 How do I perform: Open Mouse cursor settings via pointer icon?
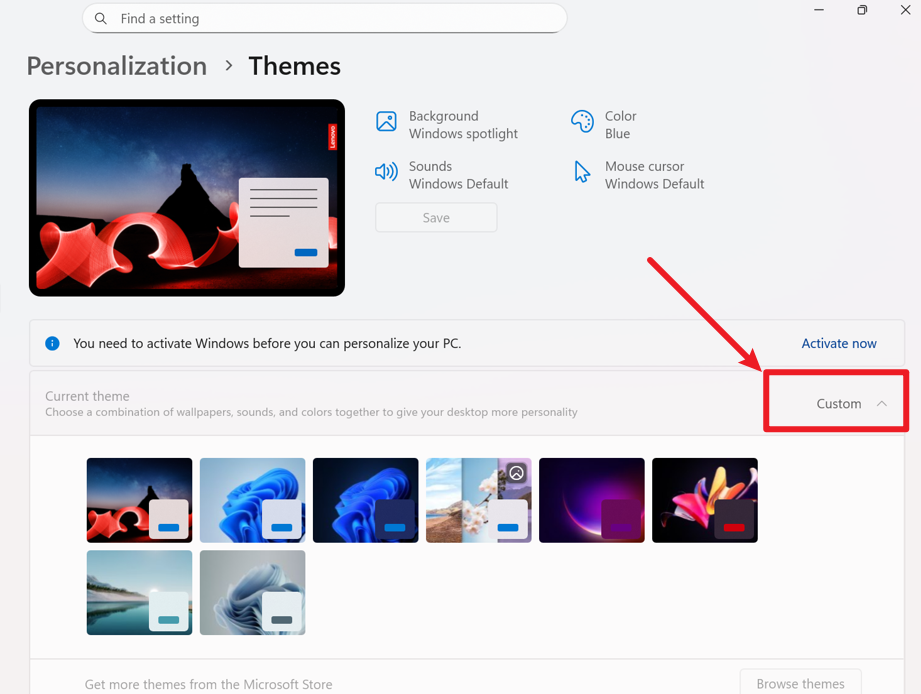pos(581,171)
